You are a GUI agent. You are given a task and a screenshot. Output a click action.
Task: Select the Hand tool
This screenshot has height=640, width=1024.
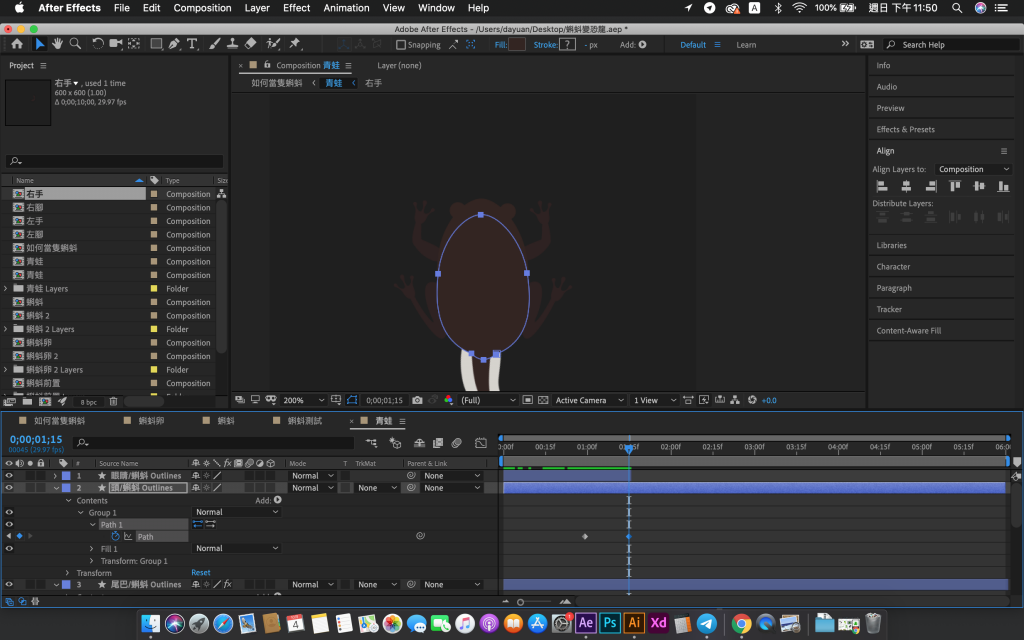point(58,44)
